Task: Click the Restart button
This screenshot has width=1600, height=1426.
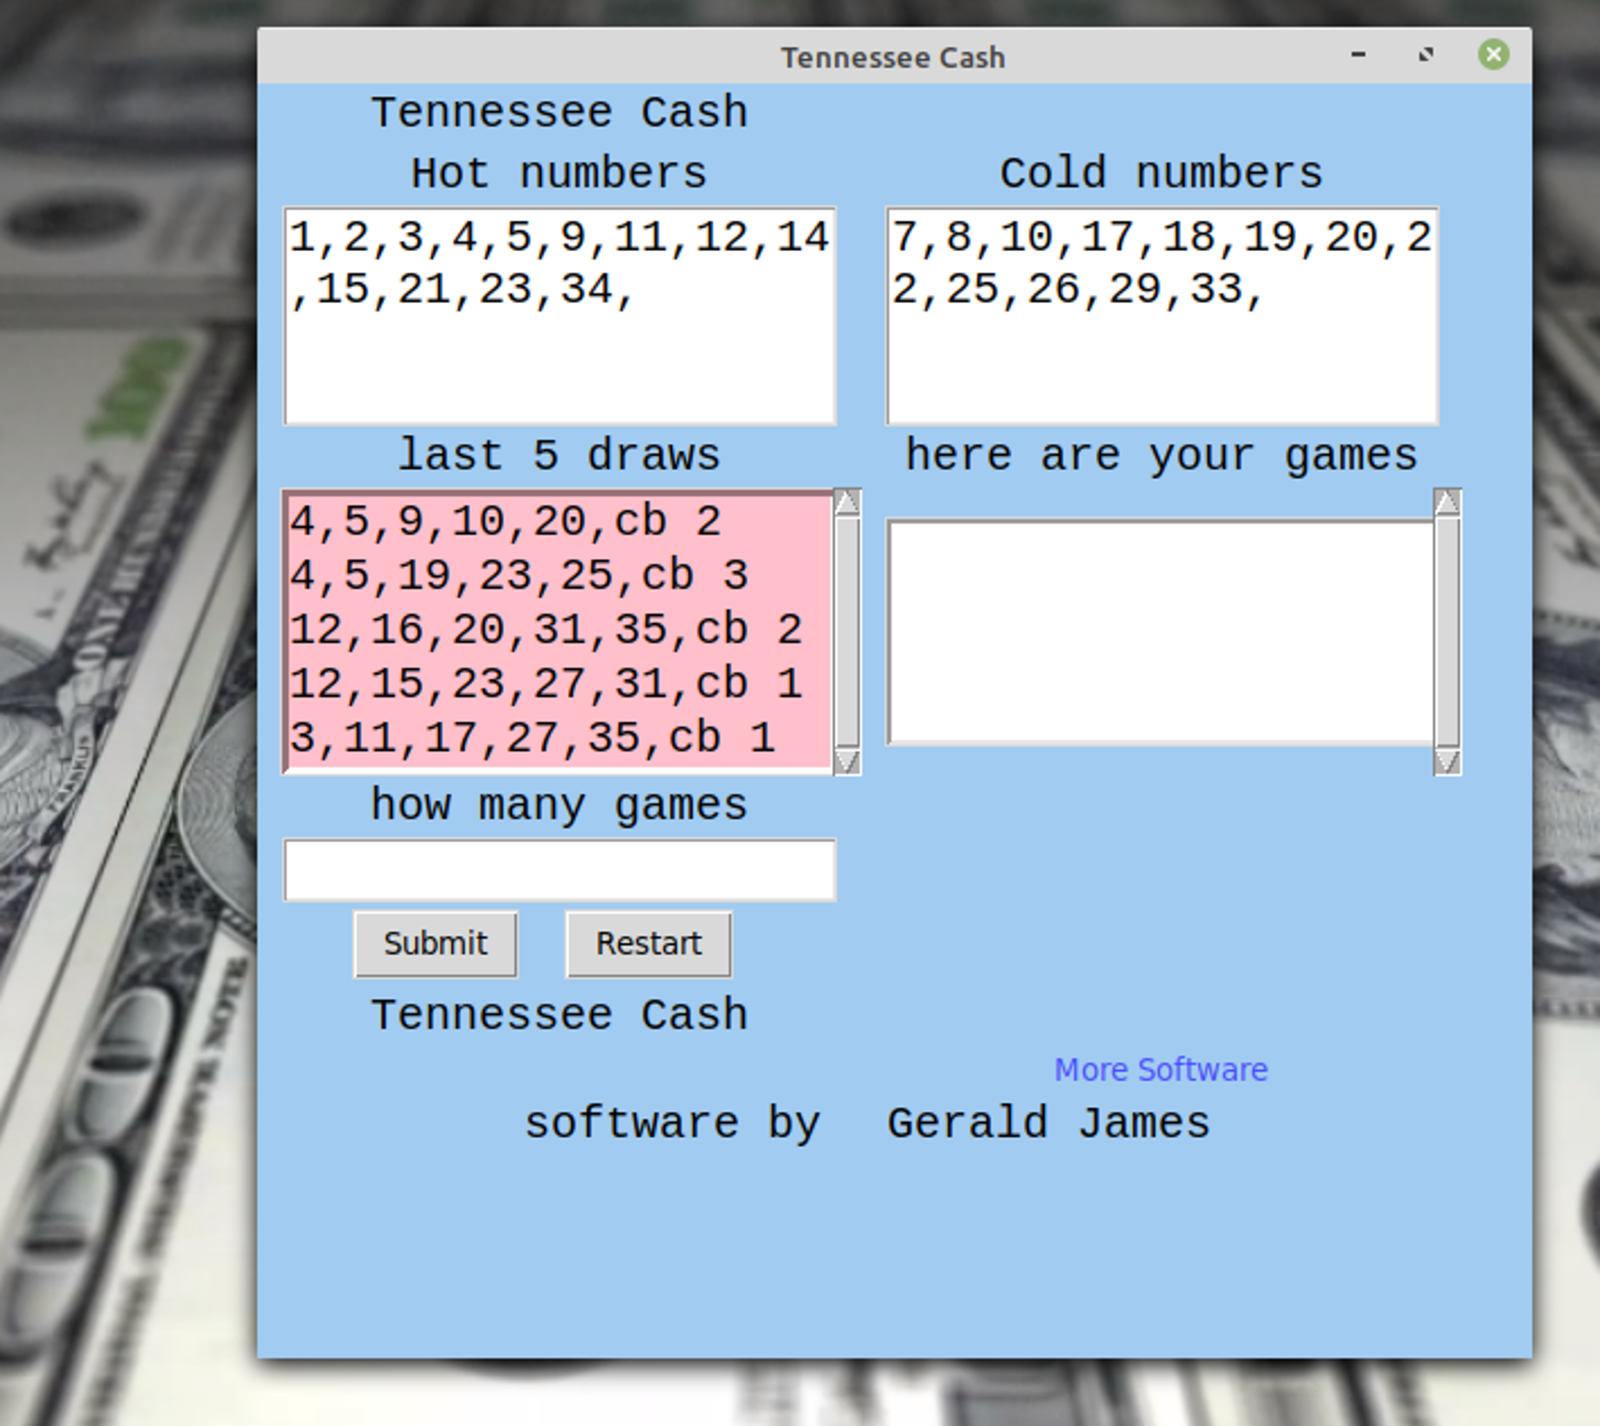Action: [648, 942]
